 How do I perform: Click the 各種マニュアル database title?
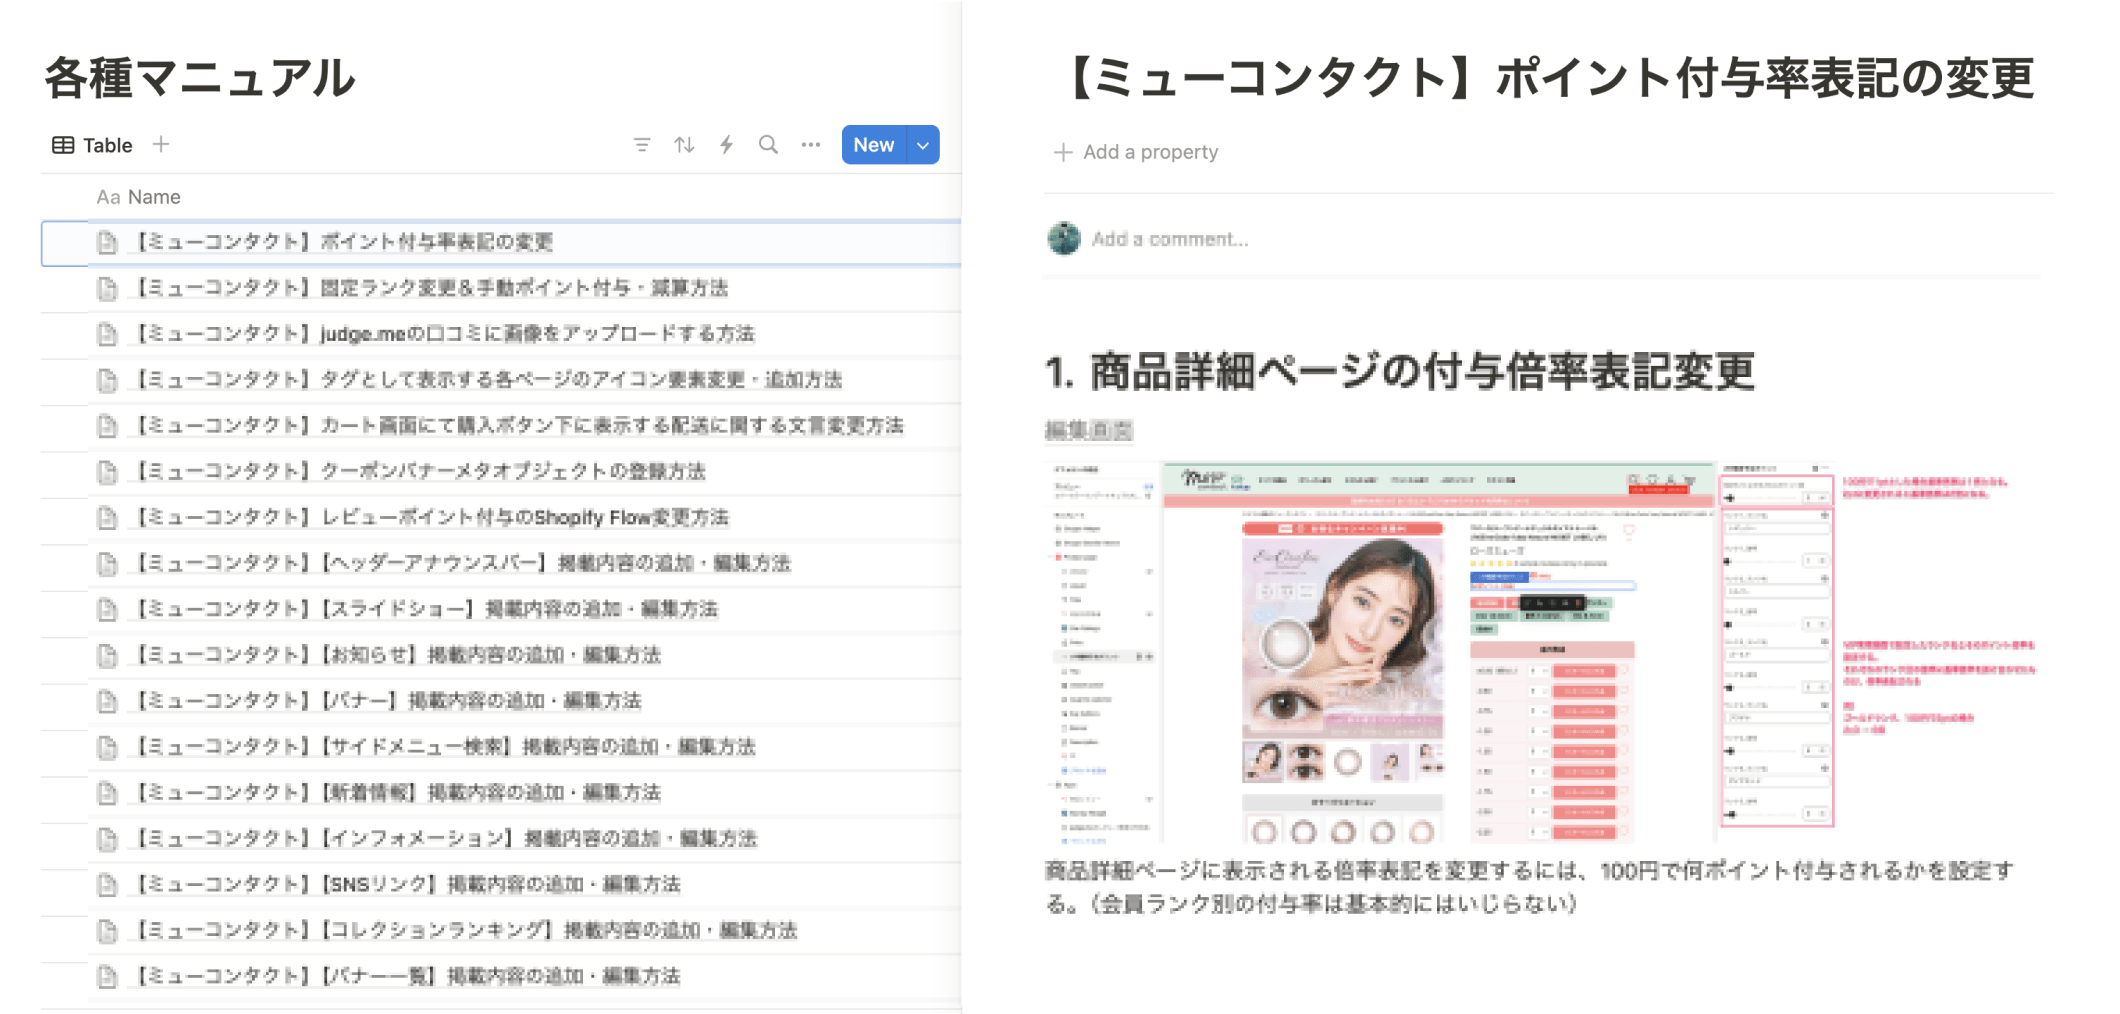200,77
